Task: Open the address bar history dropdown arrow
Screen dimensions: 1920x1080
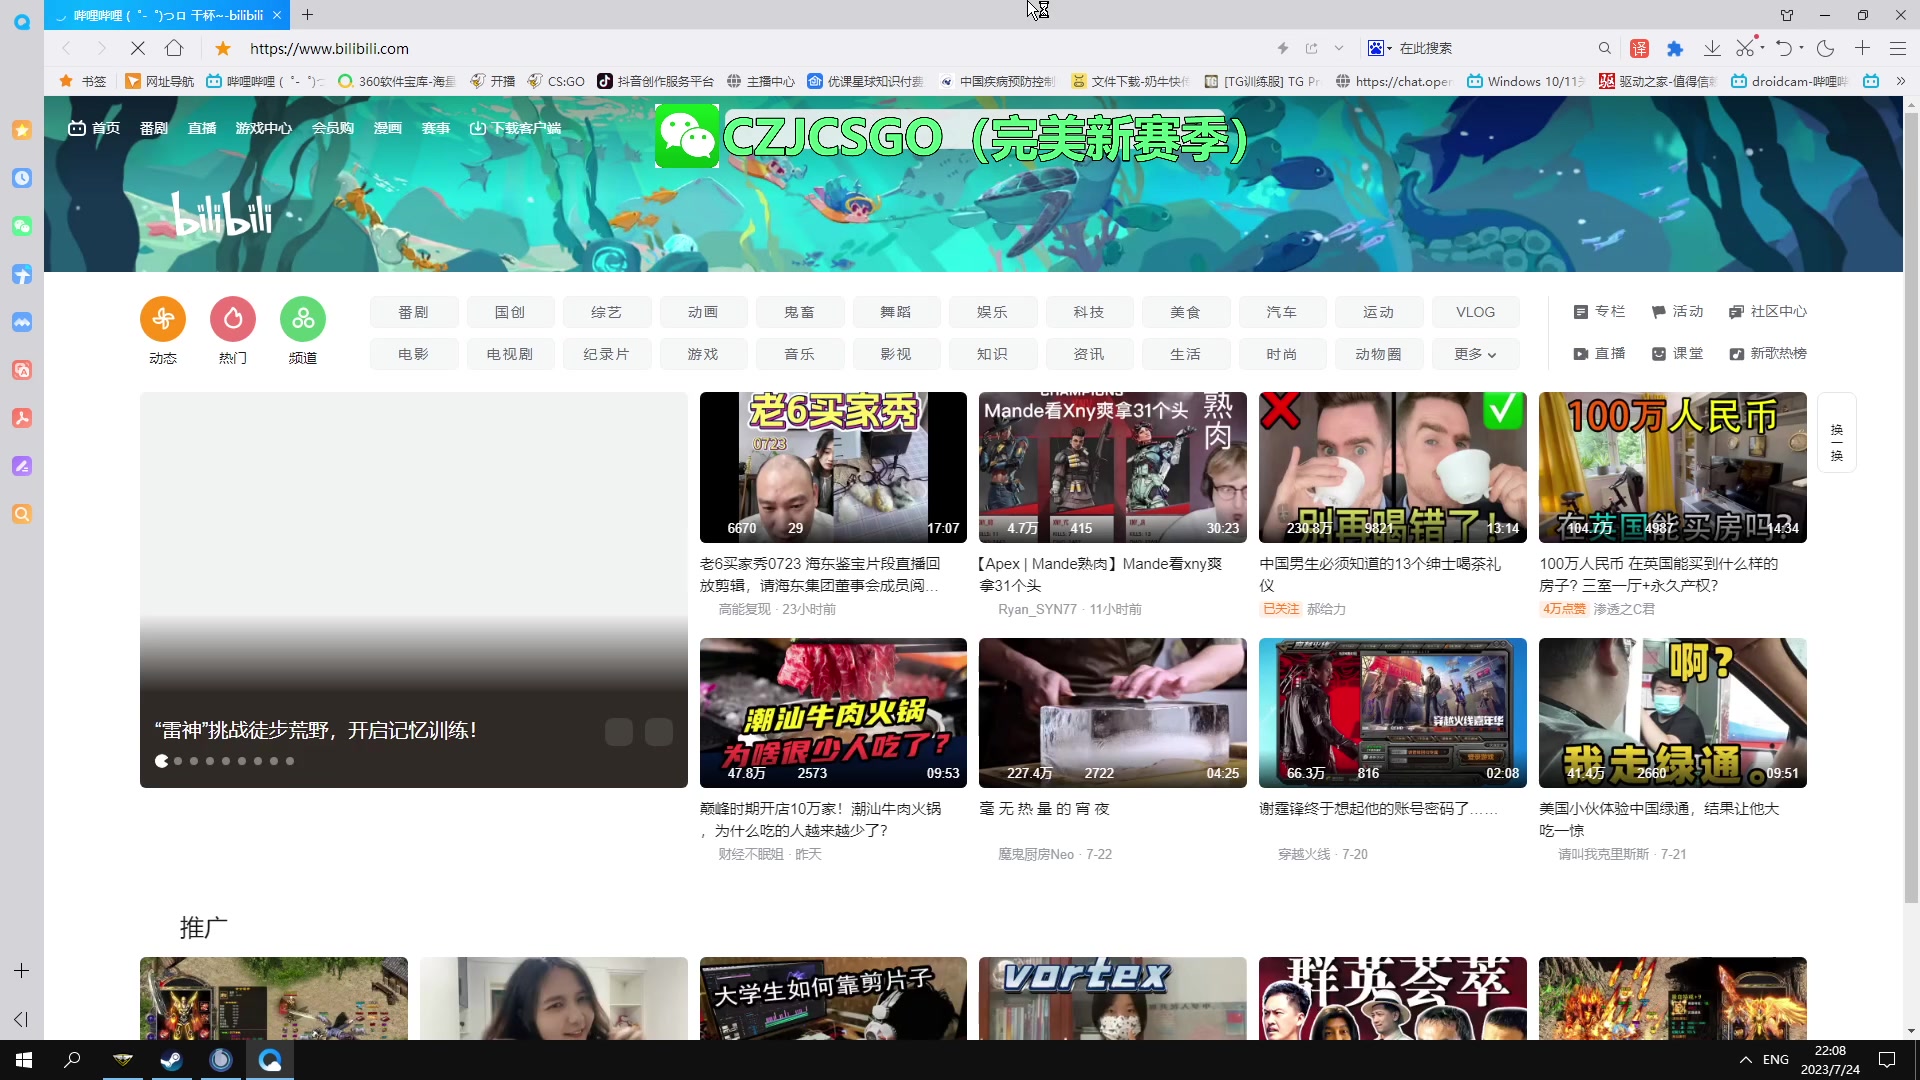Action: click(x=1340, y=48)
